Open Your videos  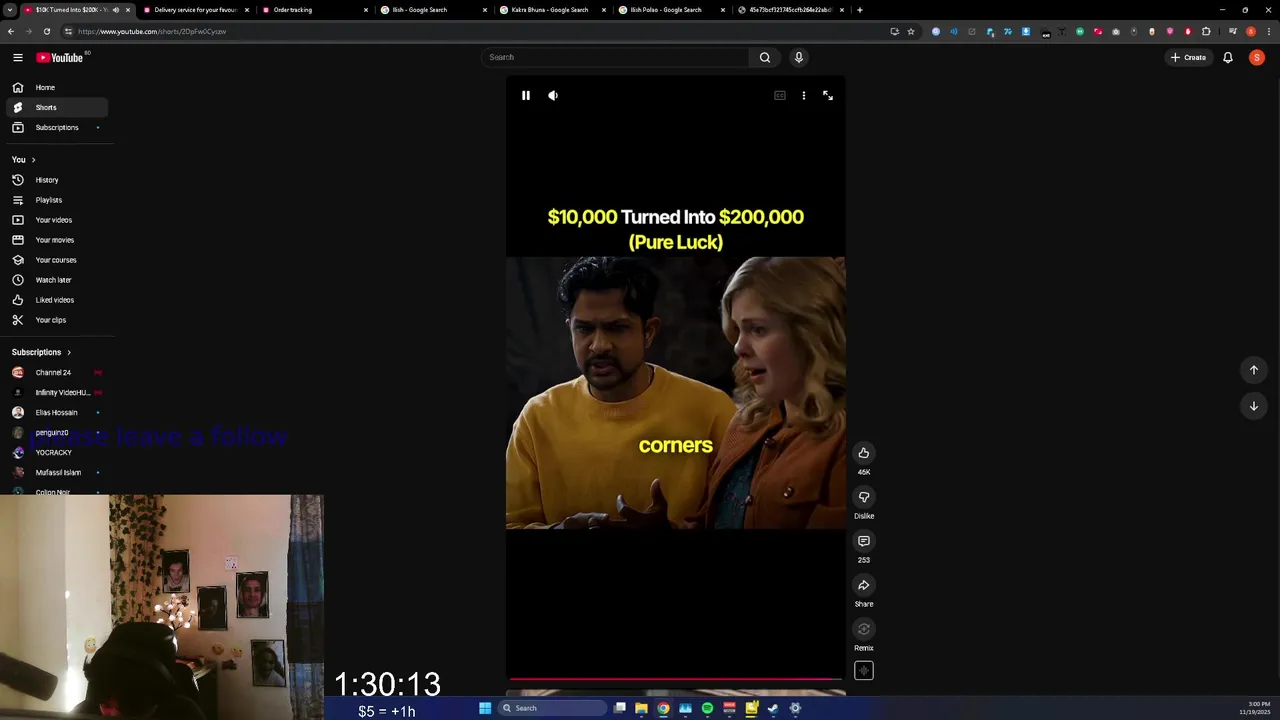pyautogui.click(x=57, y=220)
